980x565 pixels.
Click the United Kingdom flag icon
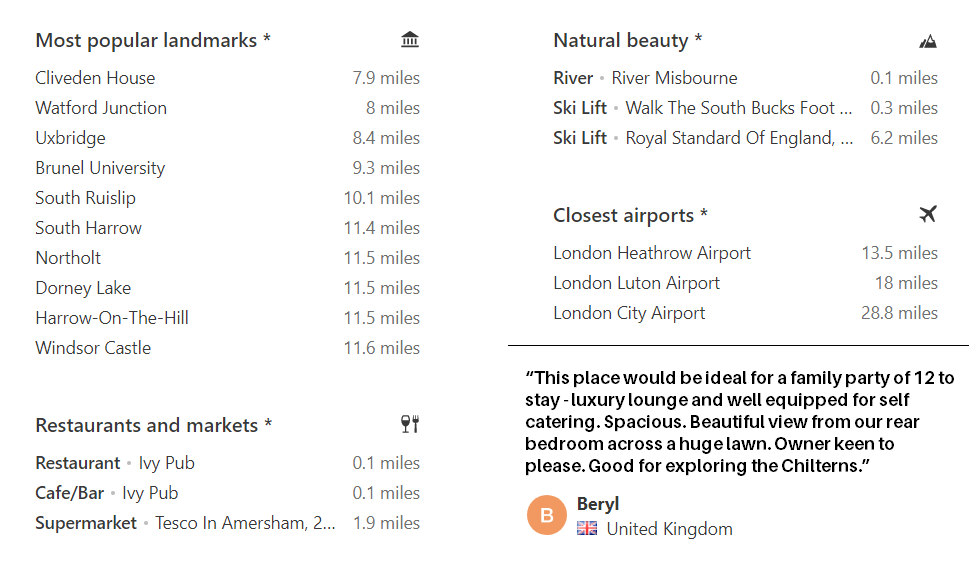point(587,529)
